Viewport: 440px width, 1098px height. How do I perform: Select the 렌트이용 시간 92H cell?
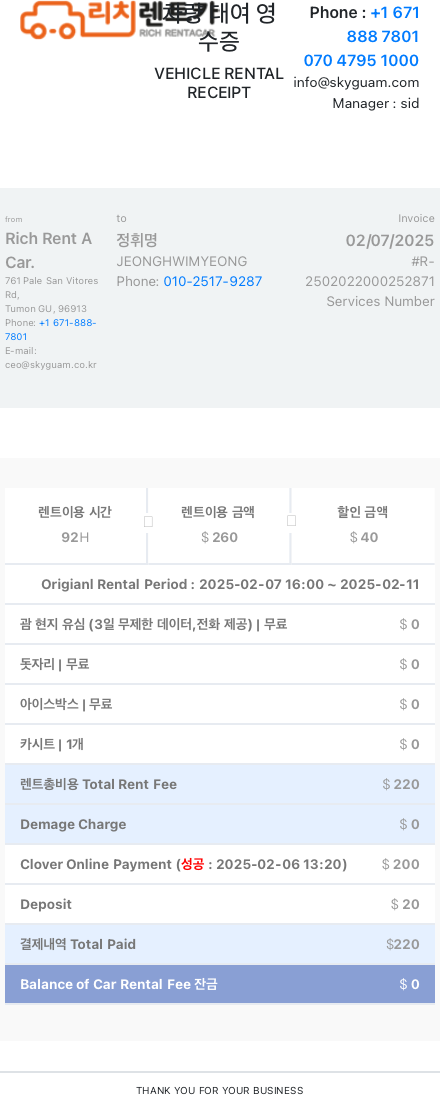point(75,525)
